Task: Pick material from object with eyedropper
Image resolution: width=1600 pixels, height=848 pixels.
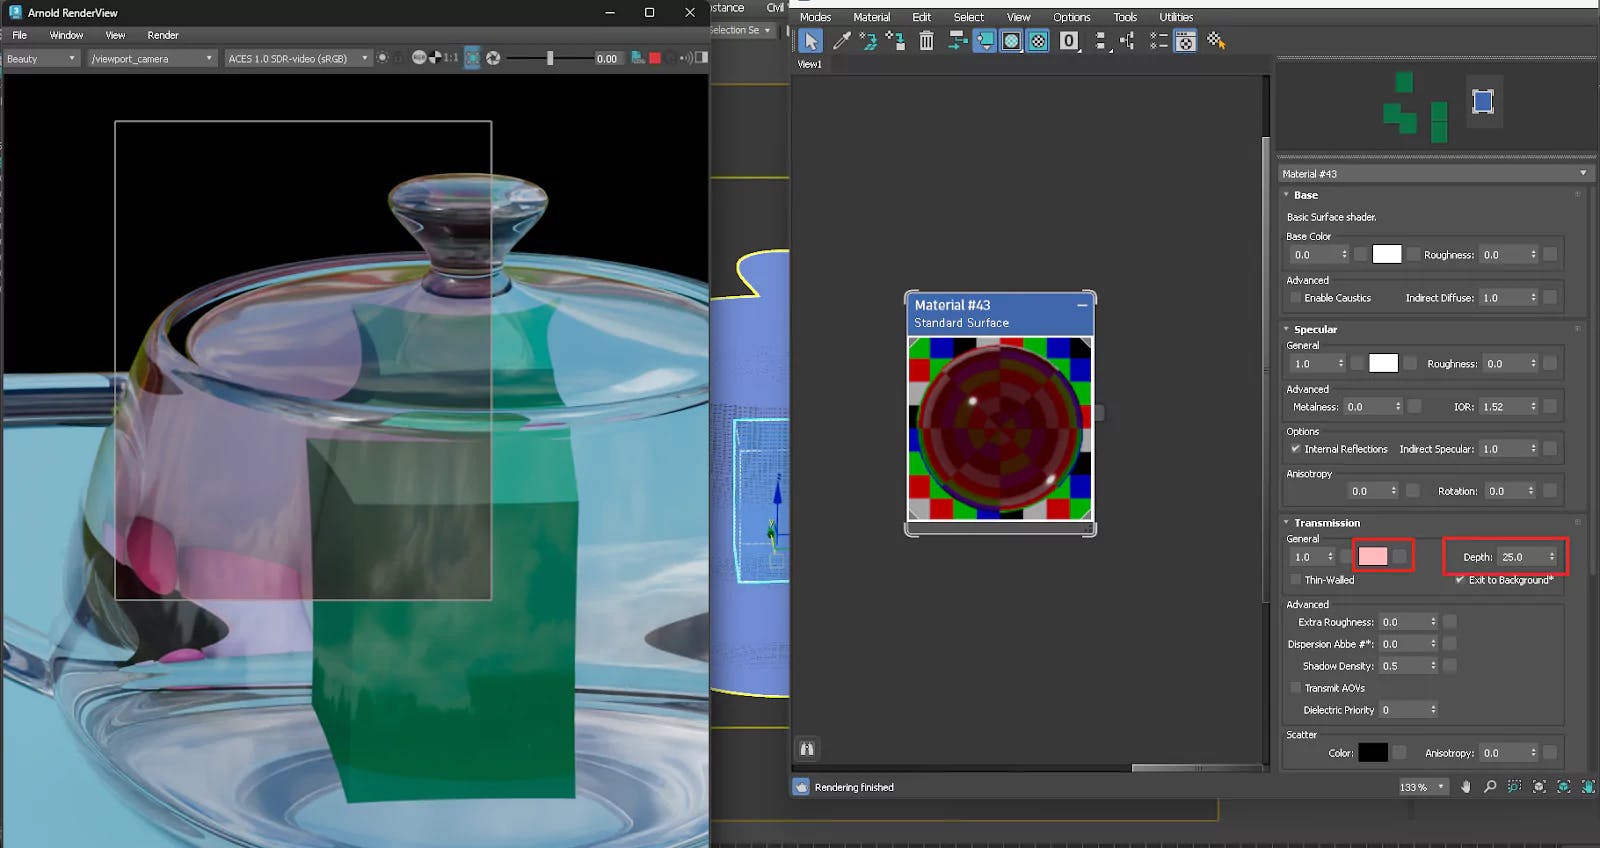Action: (842, 41)
